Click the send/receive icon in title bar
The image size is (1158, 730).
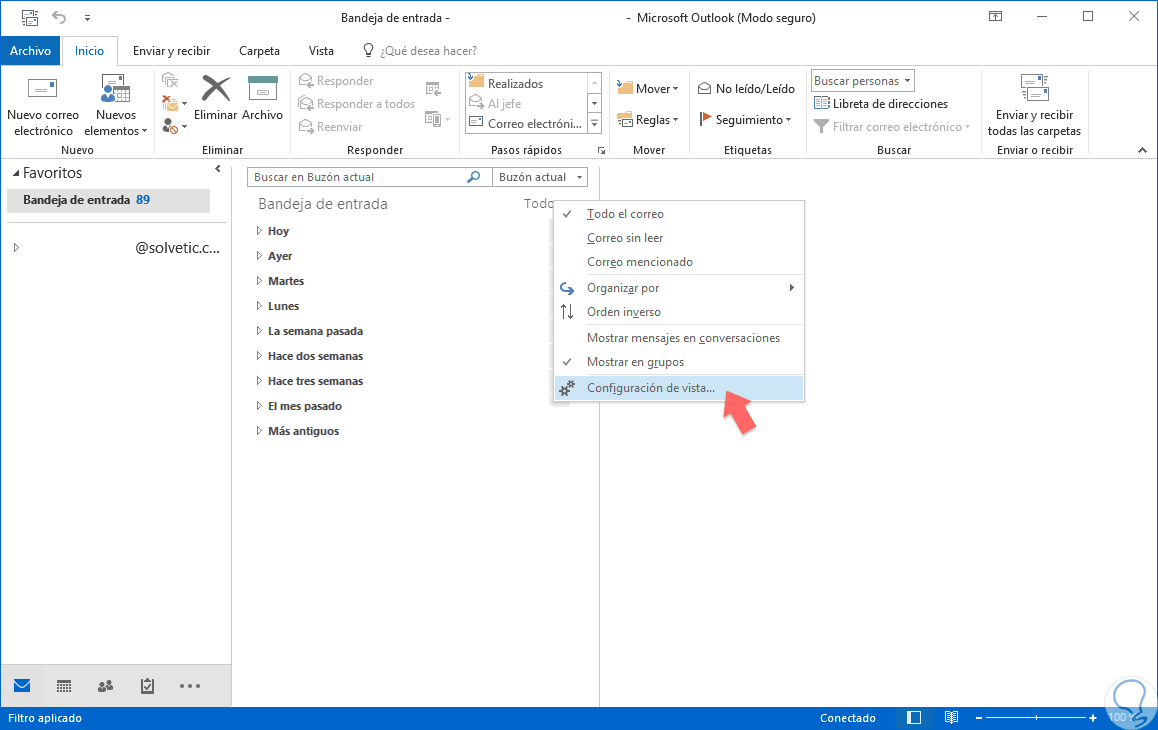pos(30,17)
